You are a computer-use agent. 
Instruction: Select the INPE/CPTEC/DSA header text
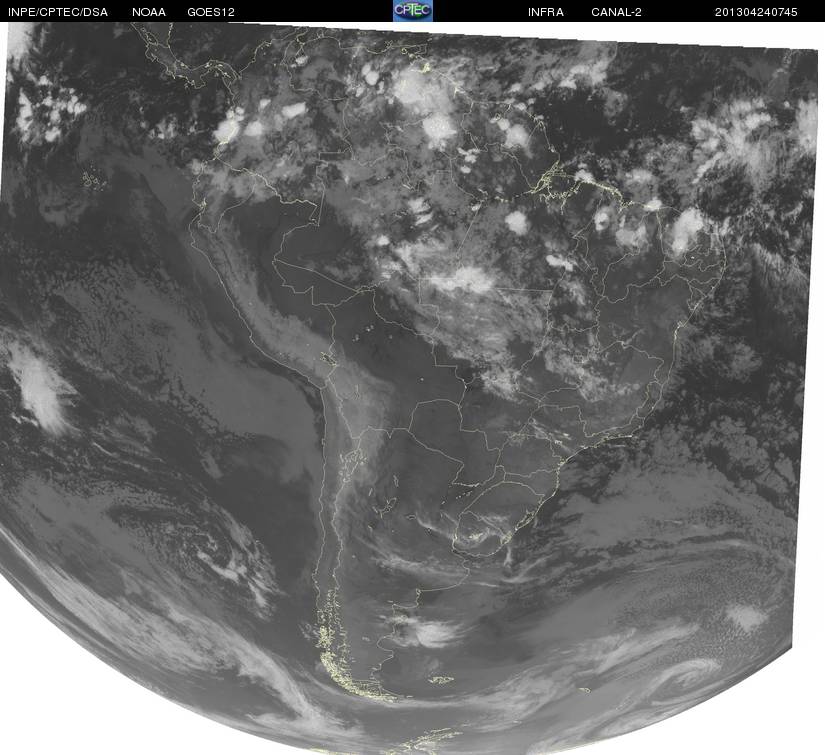(58, 12)
